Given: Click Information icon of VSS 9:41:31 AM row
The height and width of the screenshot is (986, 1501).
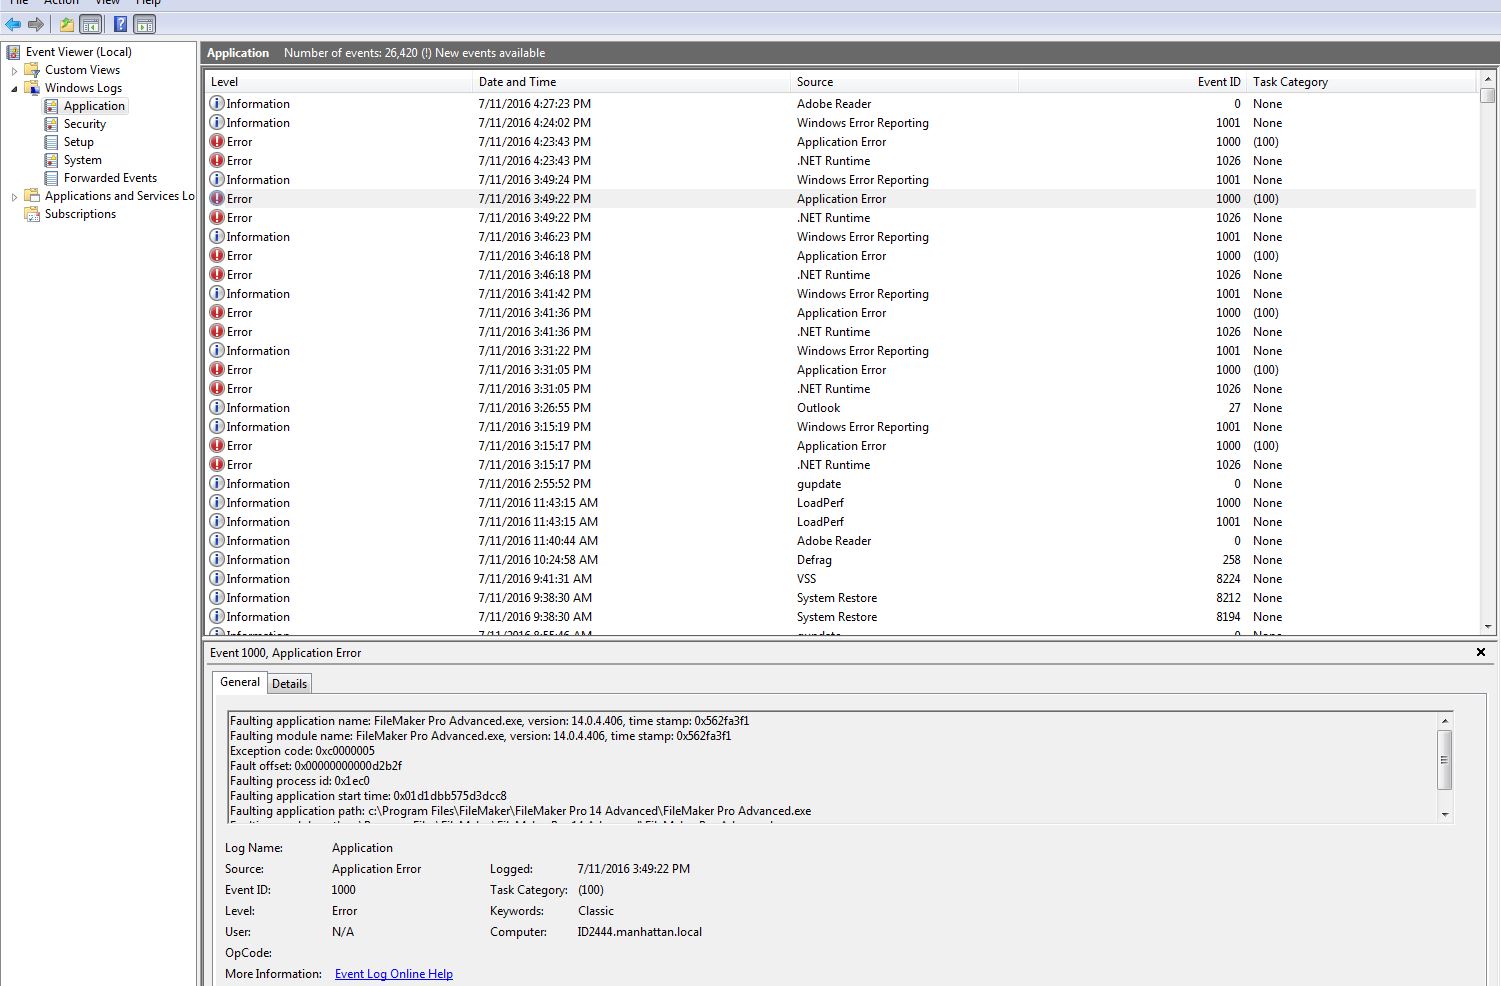Looking at the screenshot, I should 217,578.
